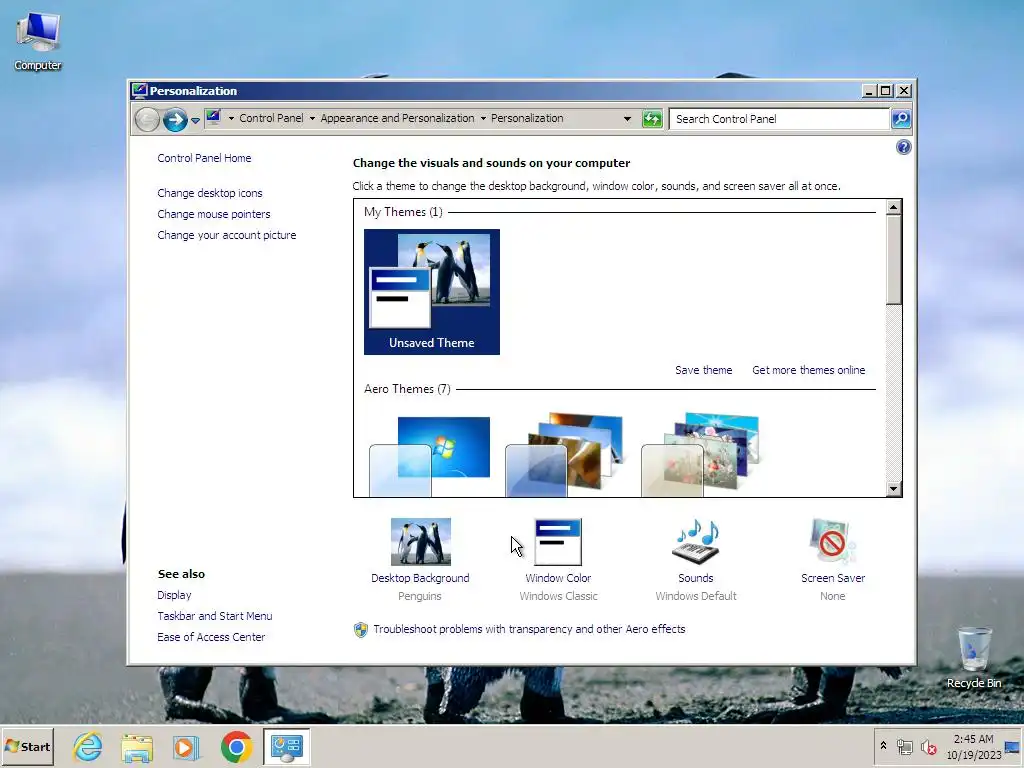Click the muted volume tray icon
This screenshot has width=1024, height=768.
pyautogui.click(x=928, y=746)
